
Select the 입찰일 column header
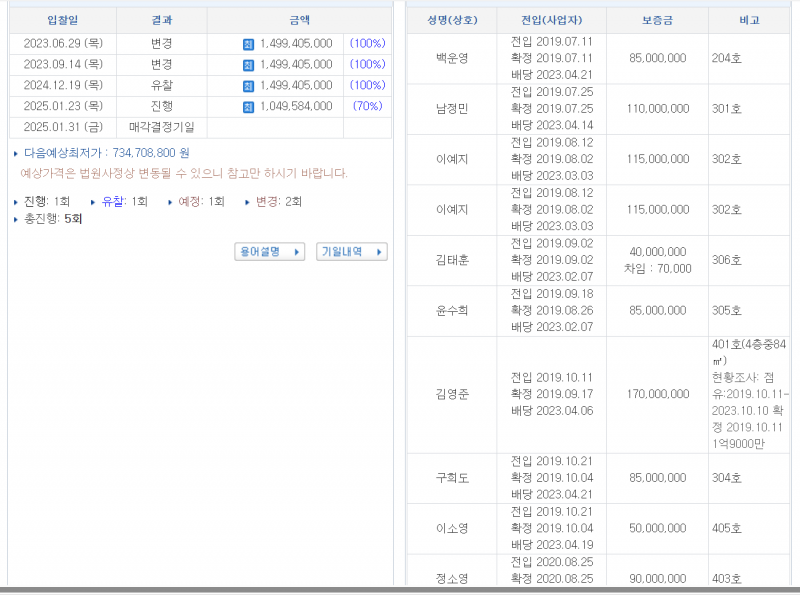(x=62, y=20)
